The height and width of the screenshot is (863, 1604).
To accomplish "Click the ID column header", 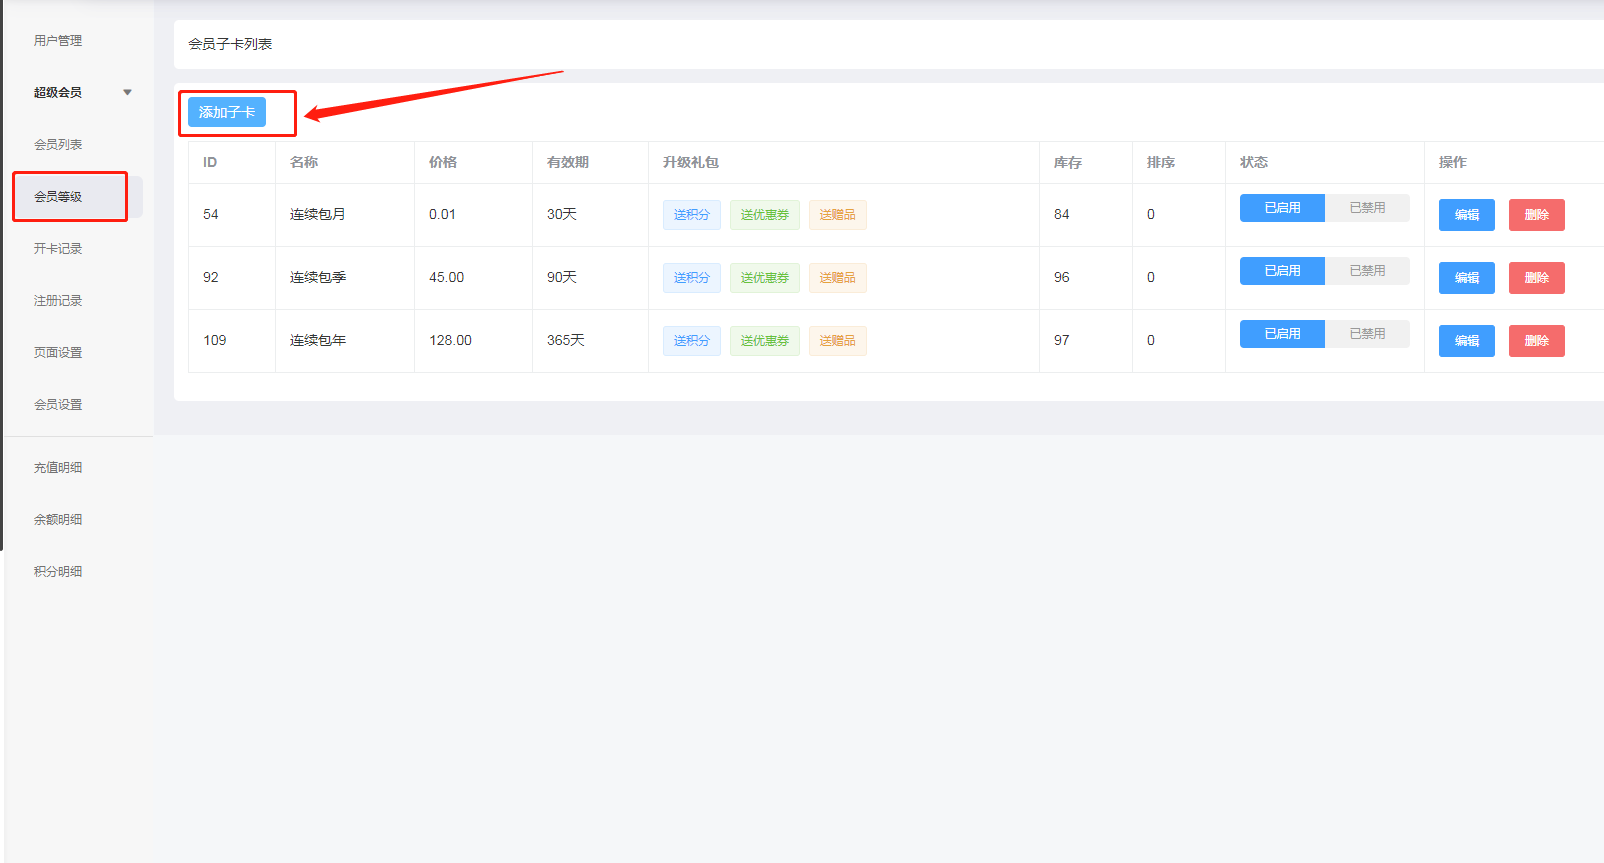I will pos(210,162).
